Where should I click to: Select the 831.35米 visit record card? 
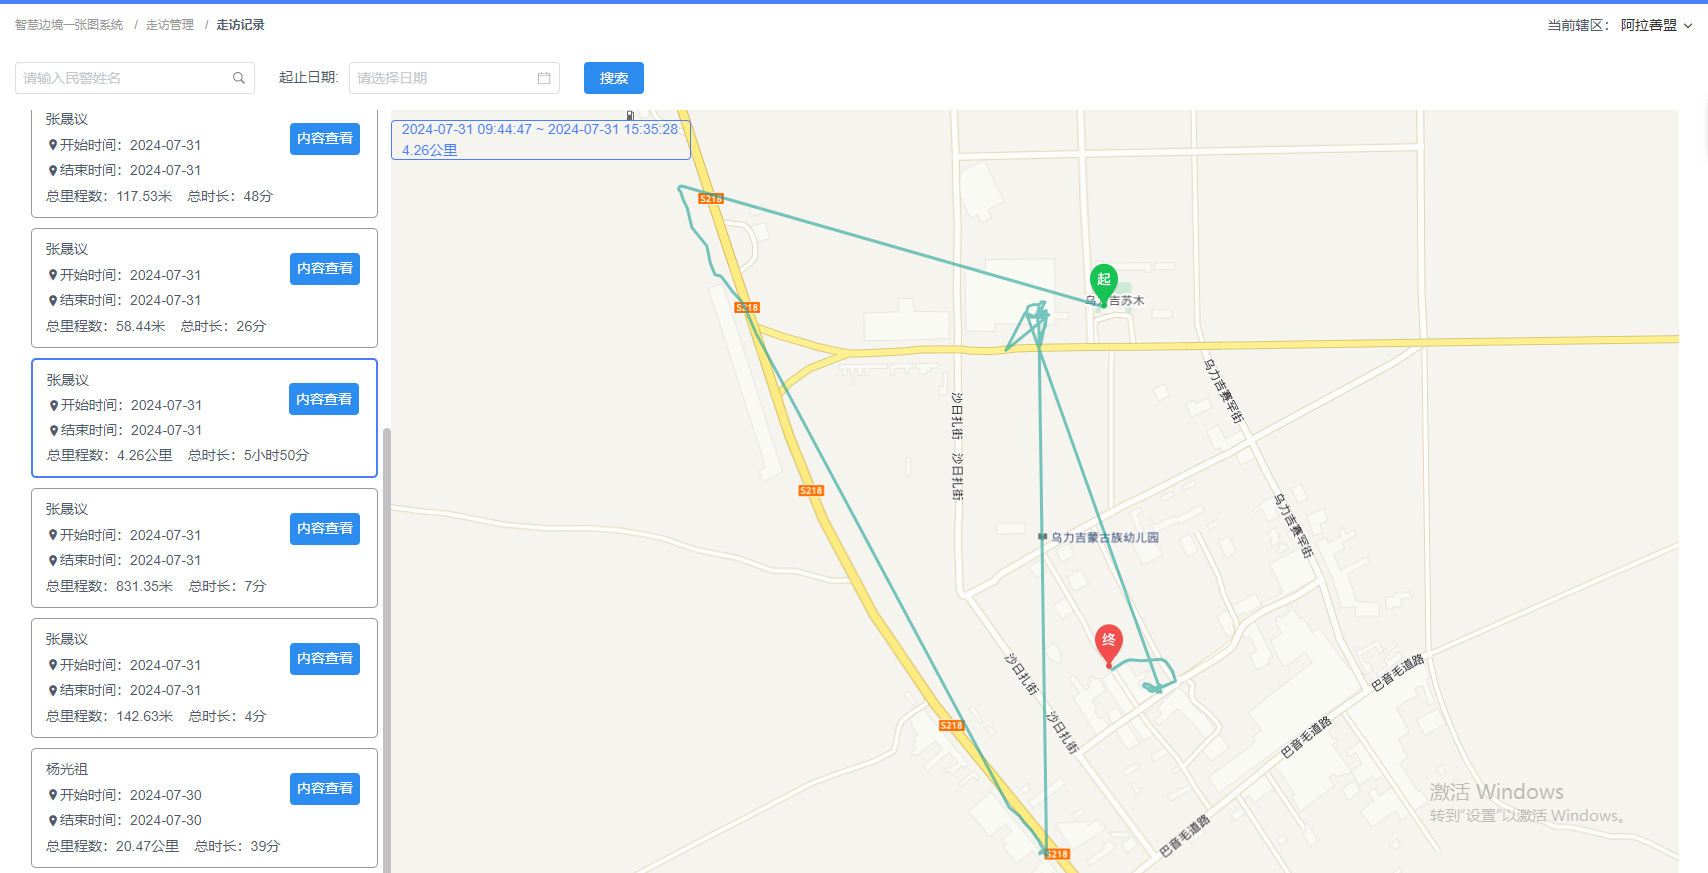point(204,548)
